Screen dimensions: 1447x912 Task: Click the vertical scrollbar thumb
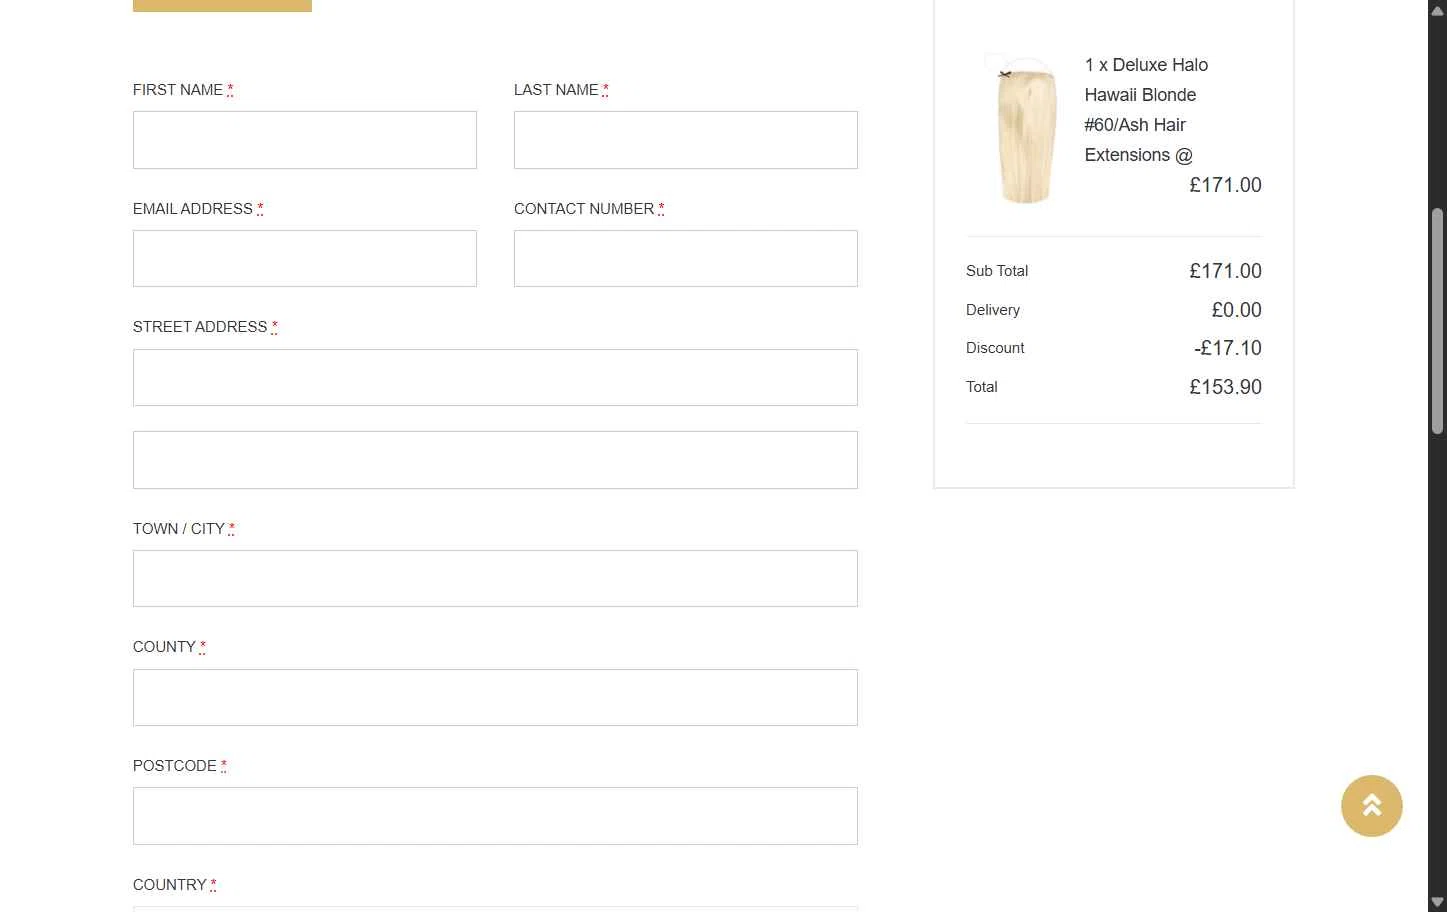1437,321
